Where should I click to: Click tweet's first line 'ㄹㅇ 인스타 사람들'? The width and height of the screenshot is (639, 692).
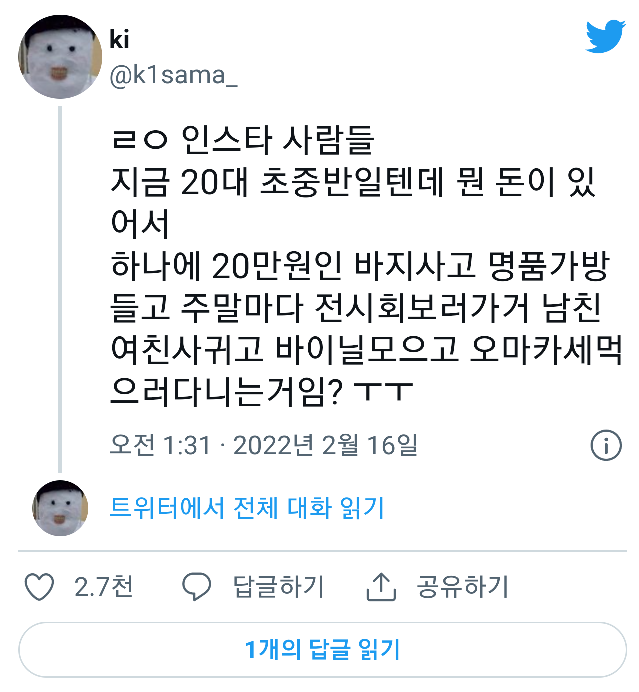[x=243, y=140]
